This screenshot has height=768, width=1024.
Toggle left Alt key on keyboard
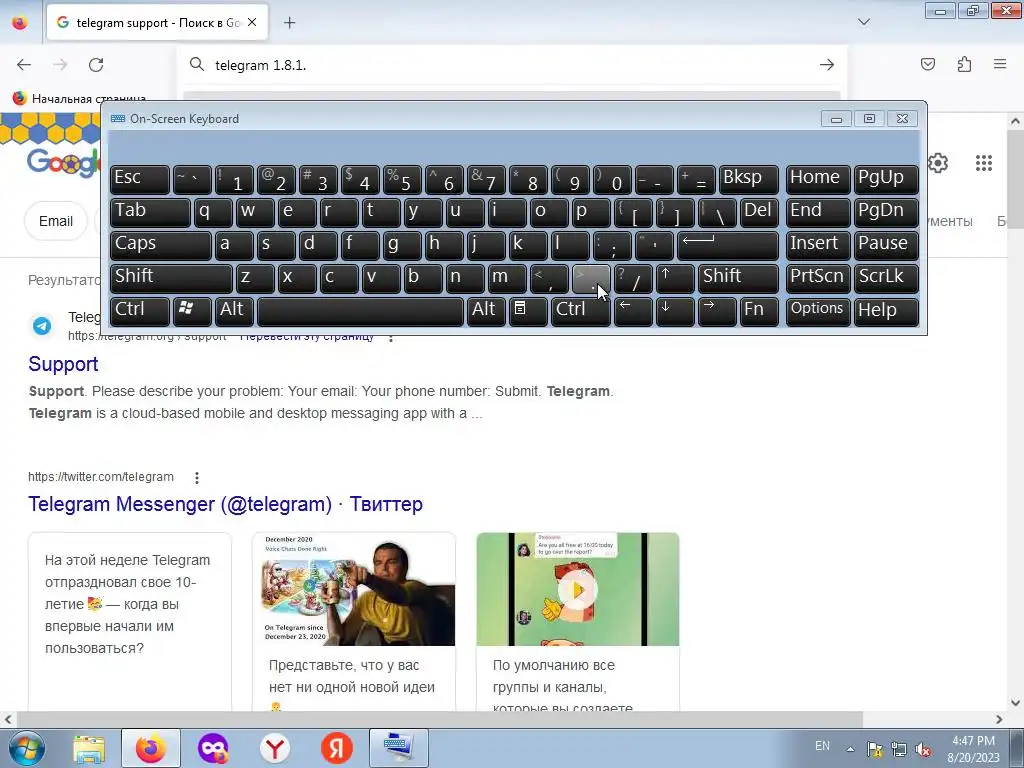(x=234, y=311)
